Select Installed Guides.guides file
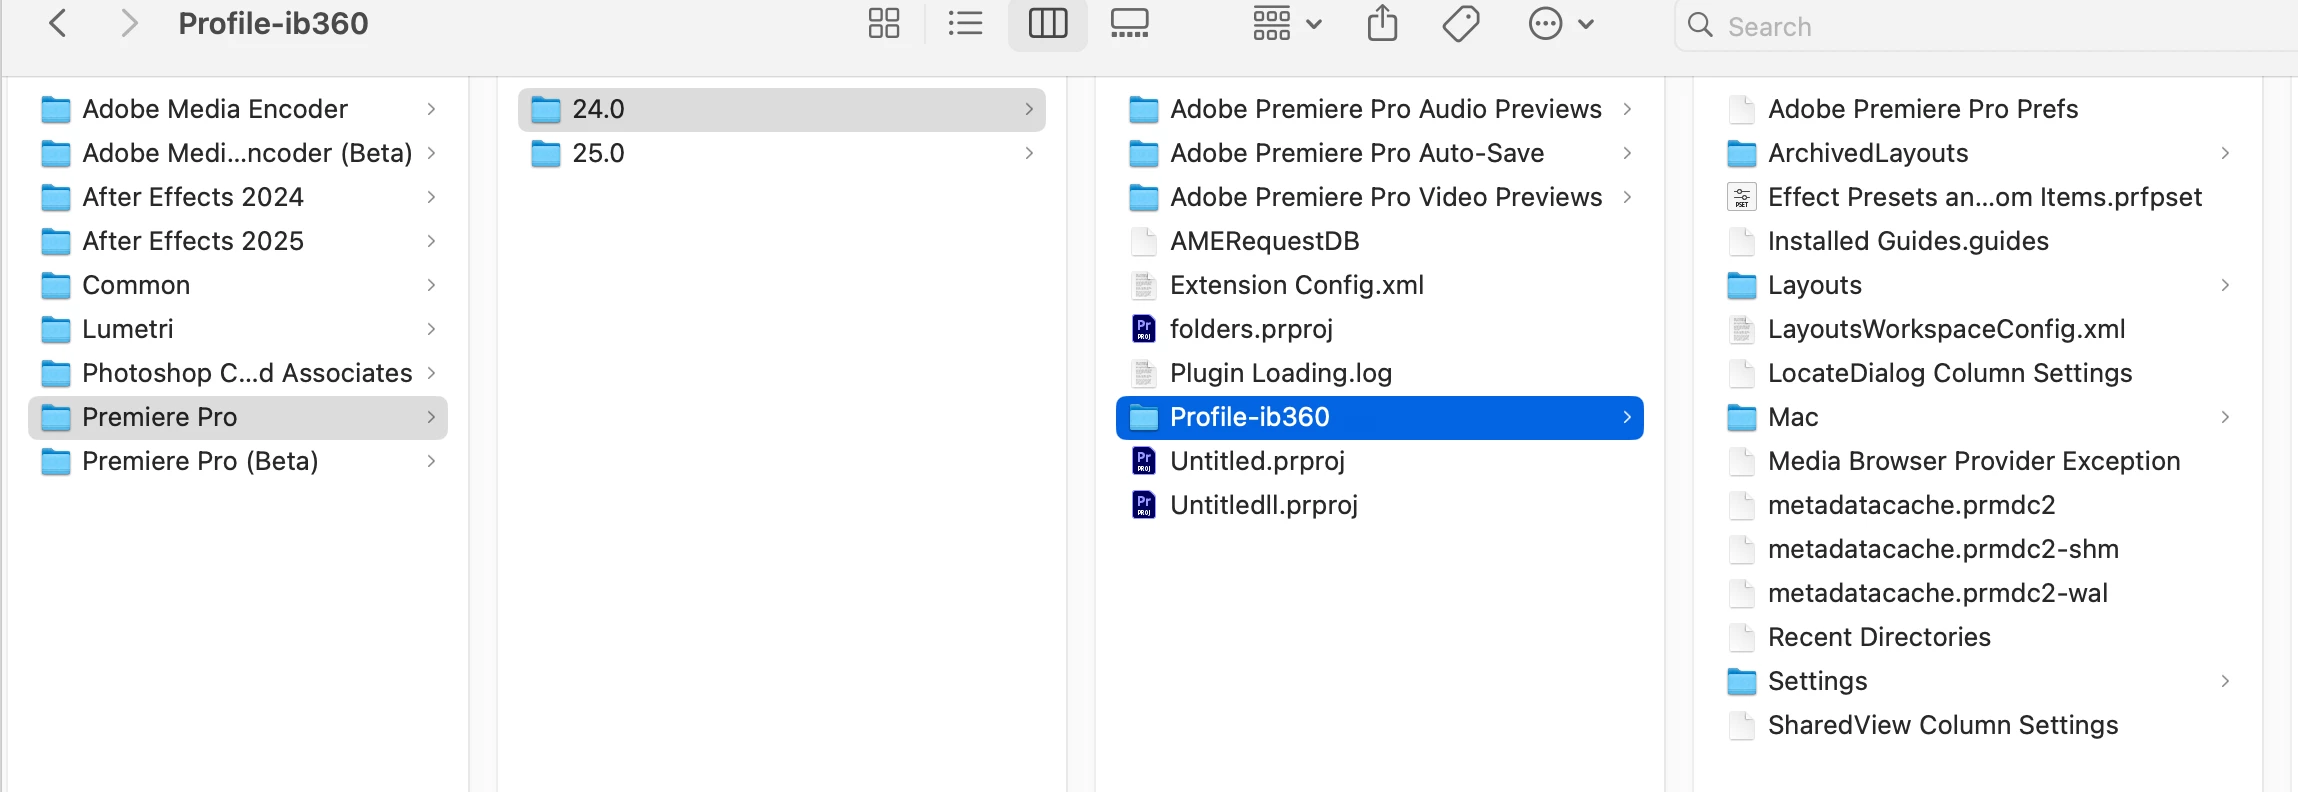 pyautogui.click(x=1978, y=241)
